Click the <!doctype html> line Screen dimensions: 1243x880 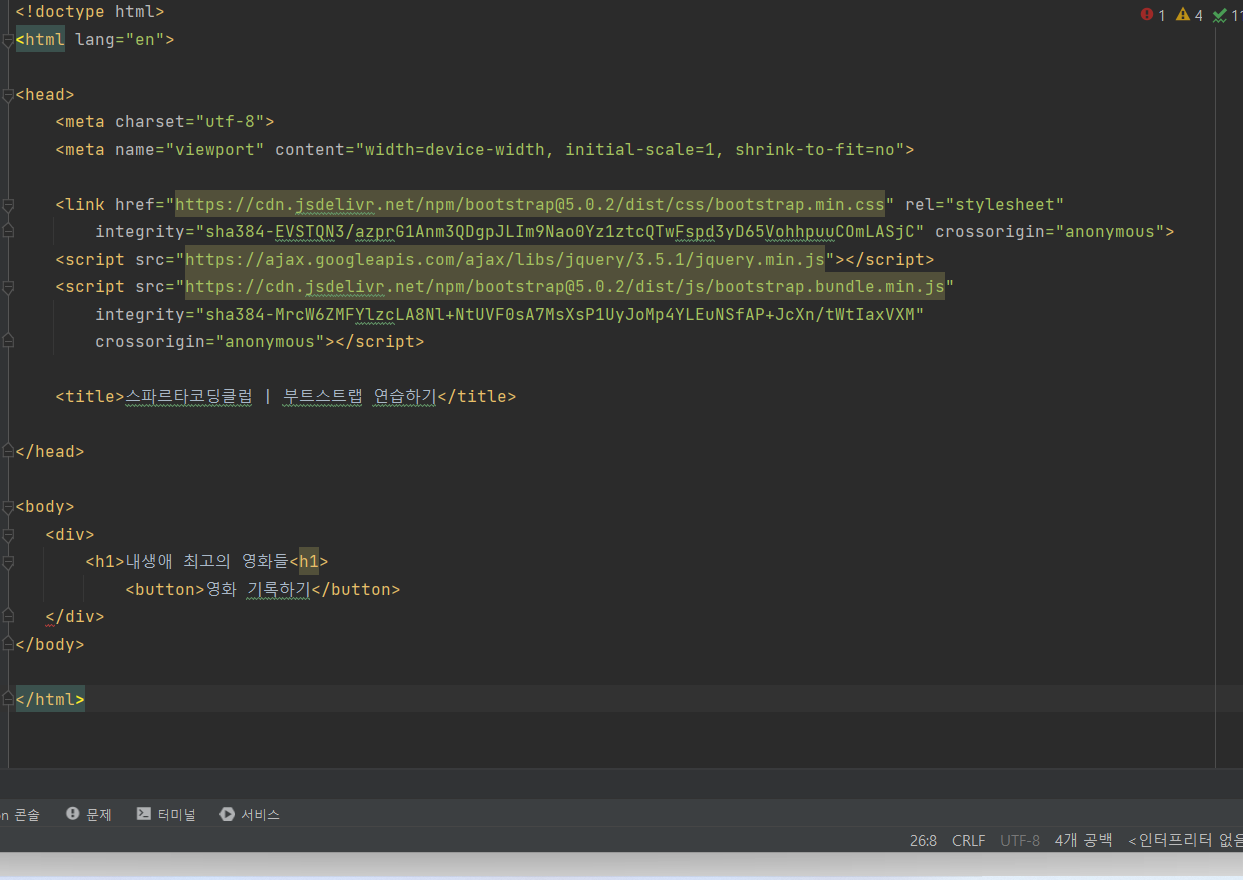(90, 13)
